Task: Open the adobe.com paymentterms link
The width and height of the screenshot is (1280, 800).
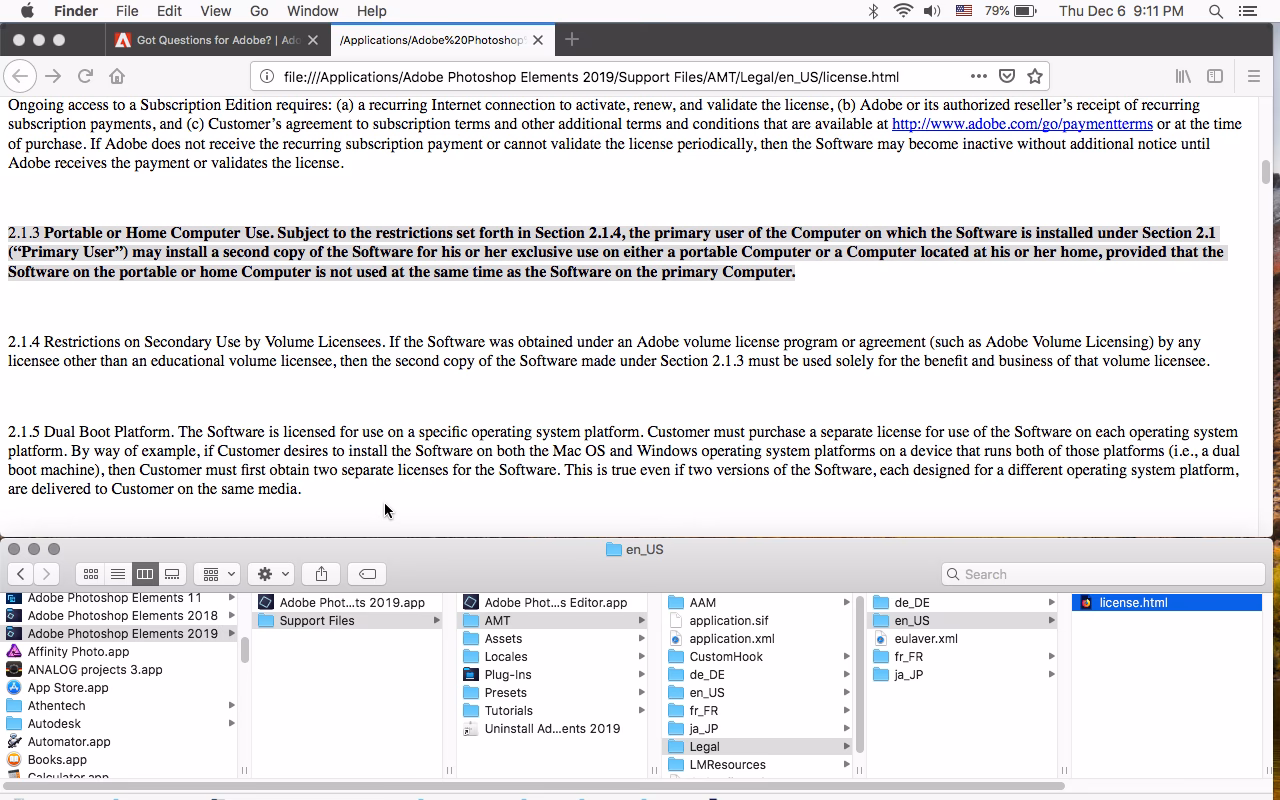Action: tap(1022, 124)
